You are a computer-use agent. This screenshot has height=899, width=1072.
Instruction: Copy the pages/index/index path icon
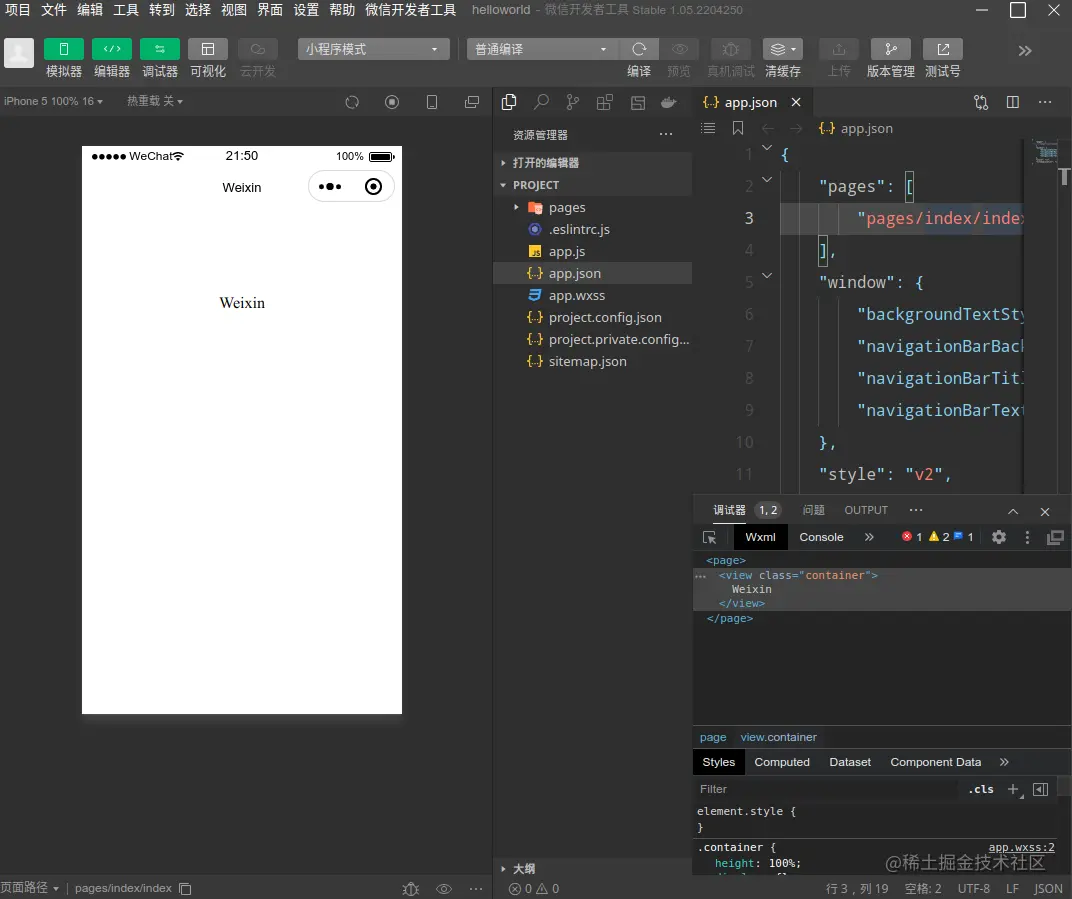point(185,889)
